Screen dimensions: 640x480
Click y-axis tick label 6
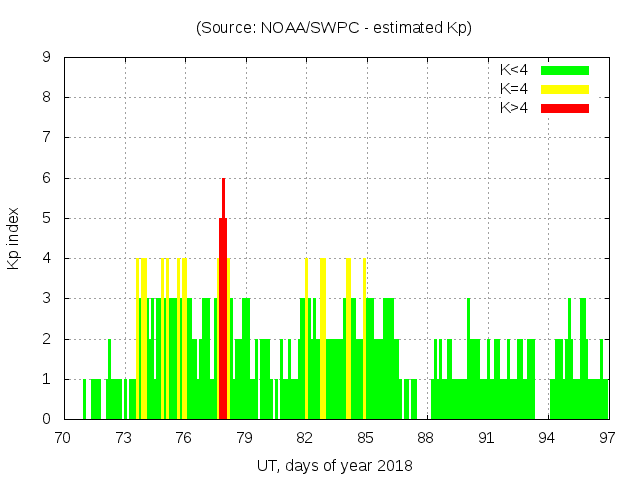tap(47, 178)
